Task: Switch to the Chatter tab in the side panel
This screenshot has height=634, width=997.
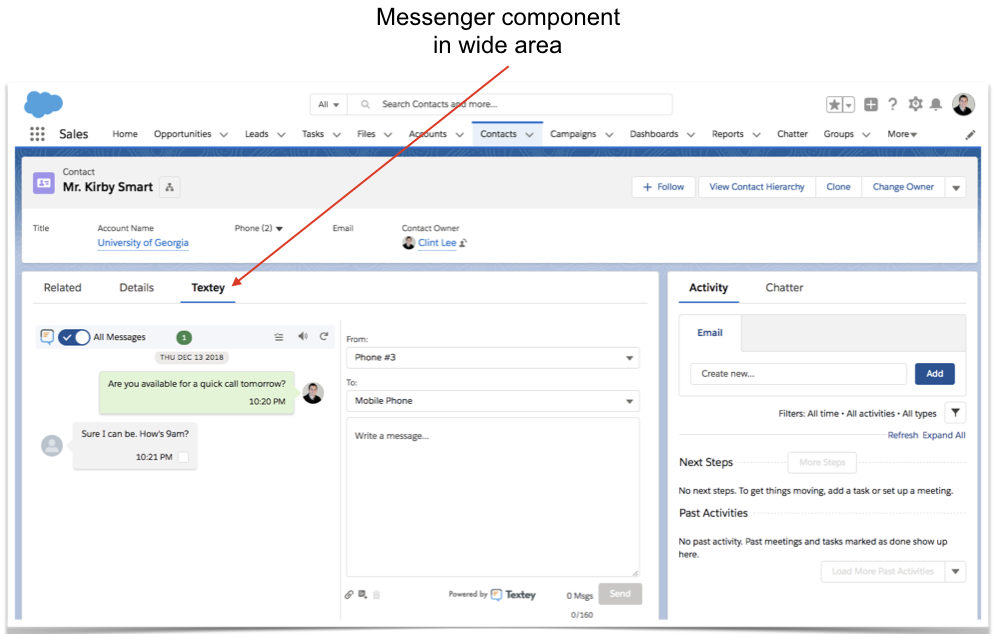Action: click(x=784, y=287)
